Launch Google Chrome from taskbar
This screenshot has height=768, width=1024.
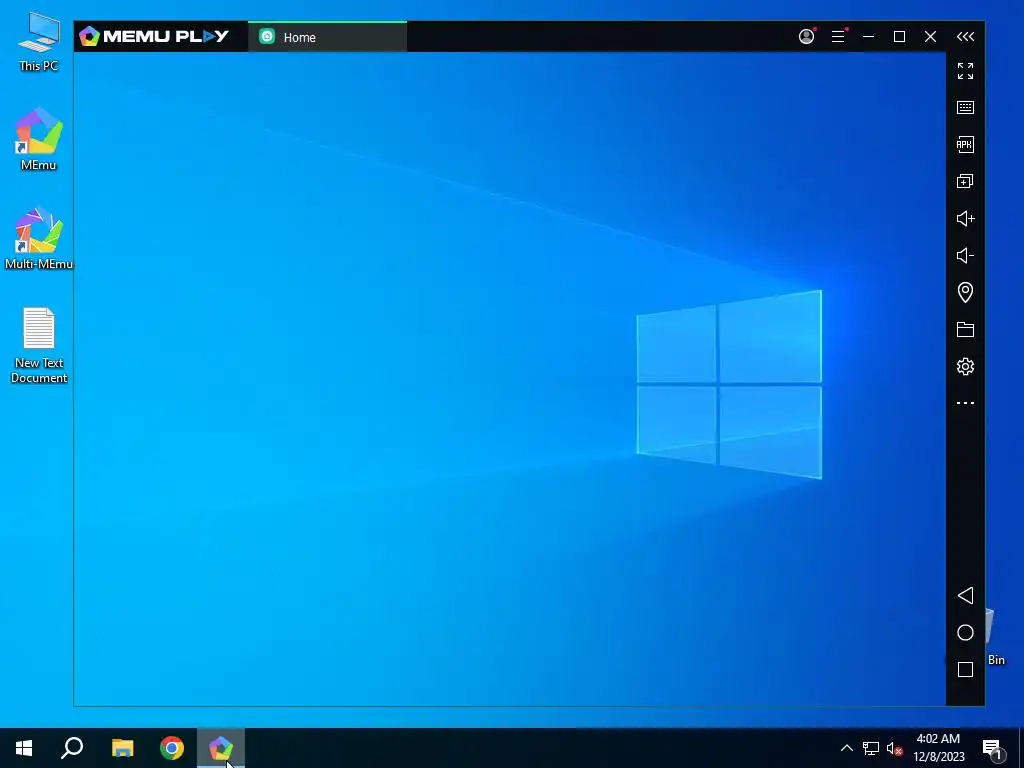coord(172,748)
